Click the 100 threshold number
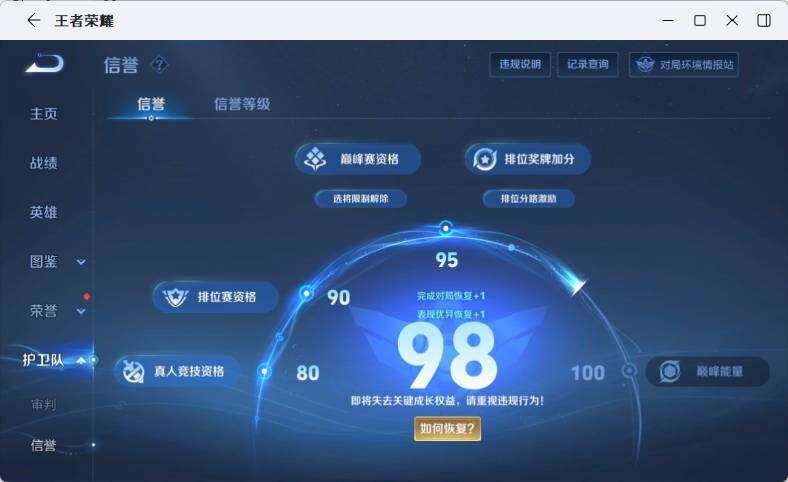 pos(587,373)
